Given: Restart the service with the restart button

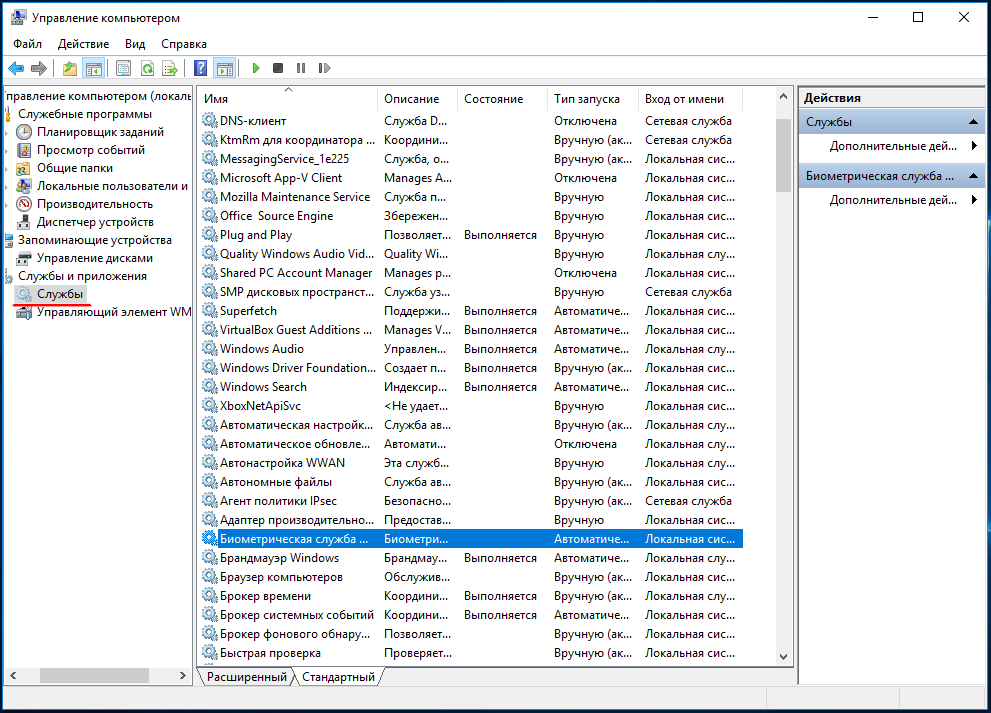Looking at the screenshot, I should [324, 68].
